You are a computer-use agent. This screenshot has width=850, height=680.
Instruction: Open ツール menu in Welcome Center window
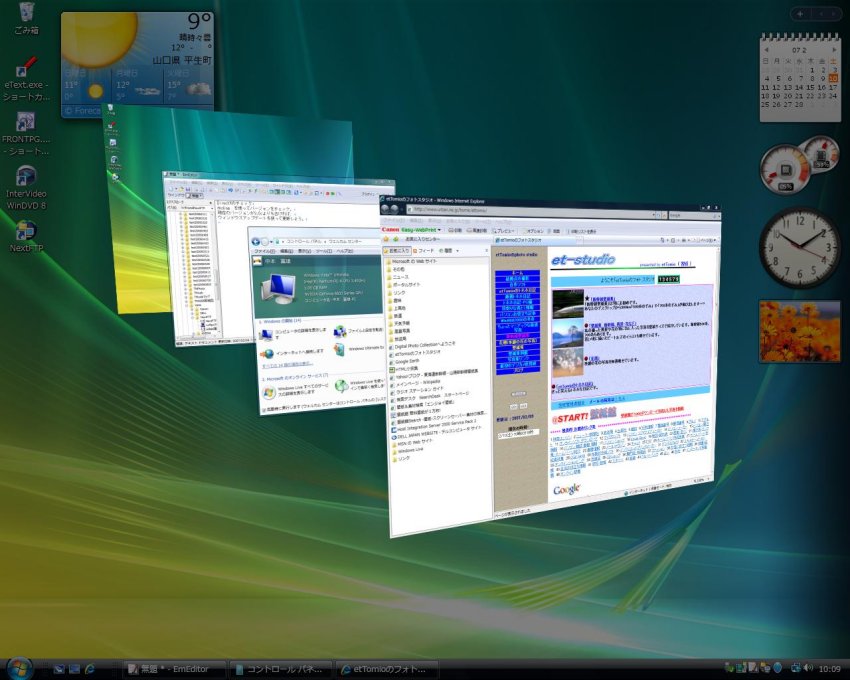point(324,251)
